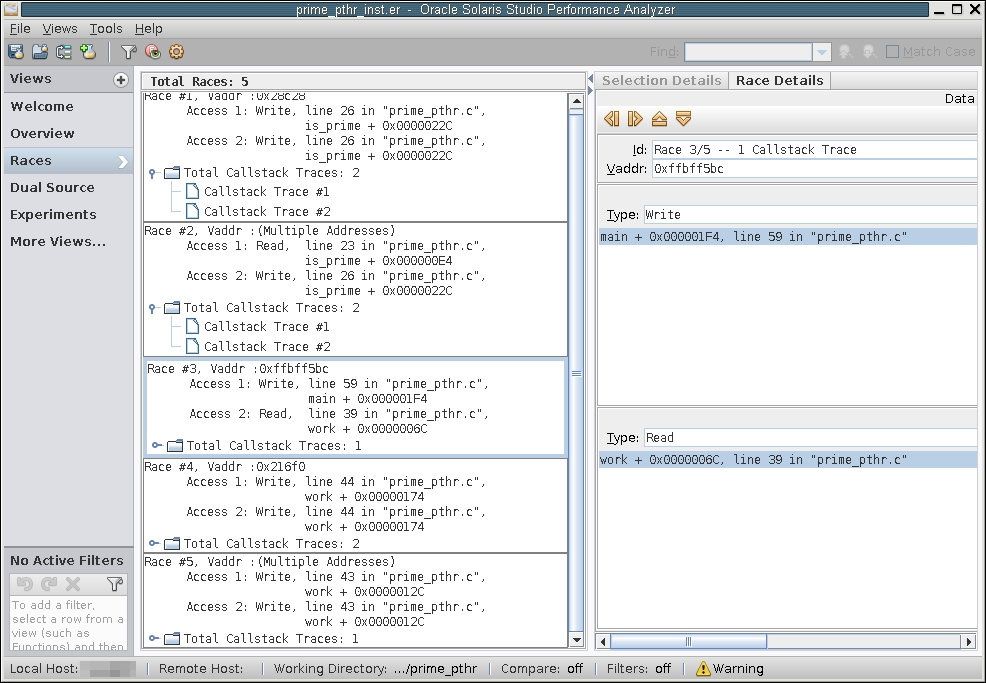Click the Race Details horizontal scrollbar thumb

688,641
